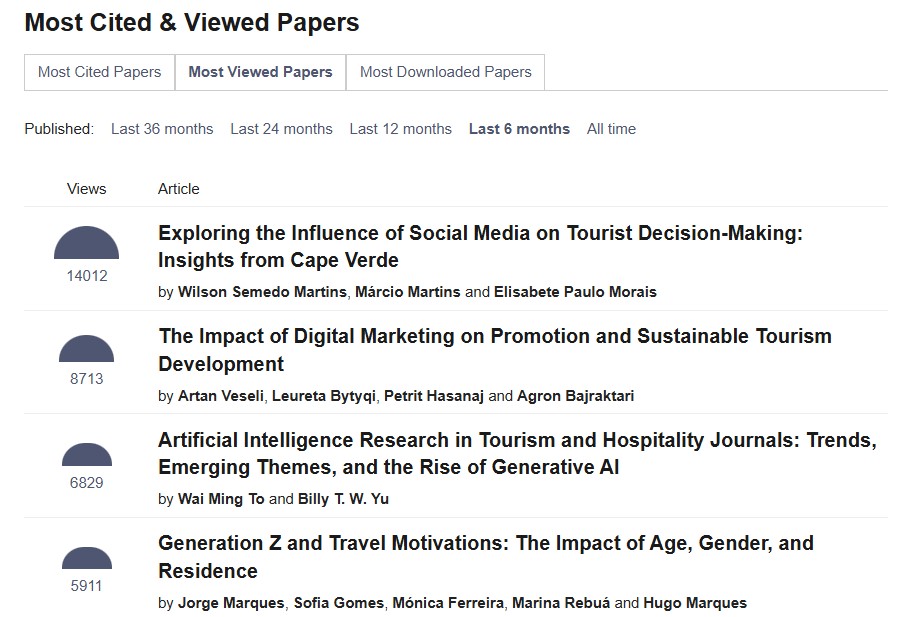
Task: Click the 6829 views semicircle icon
Action: pyautogui.click(x=86, y=455)
